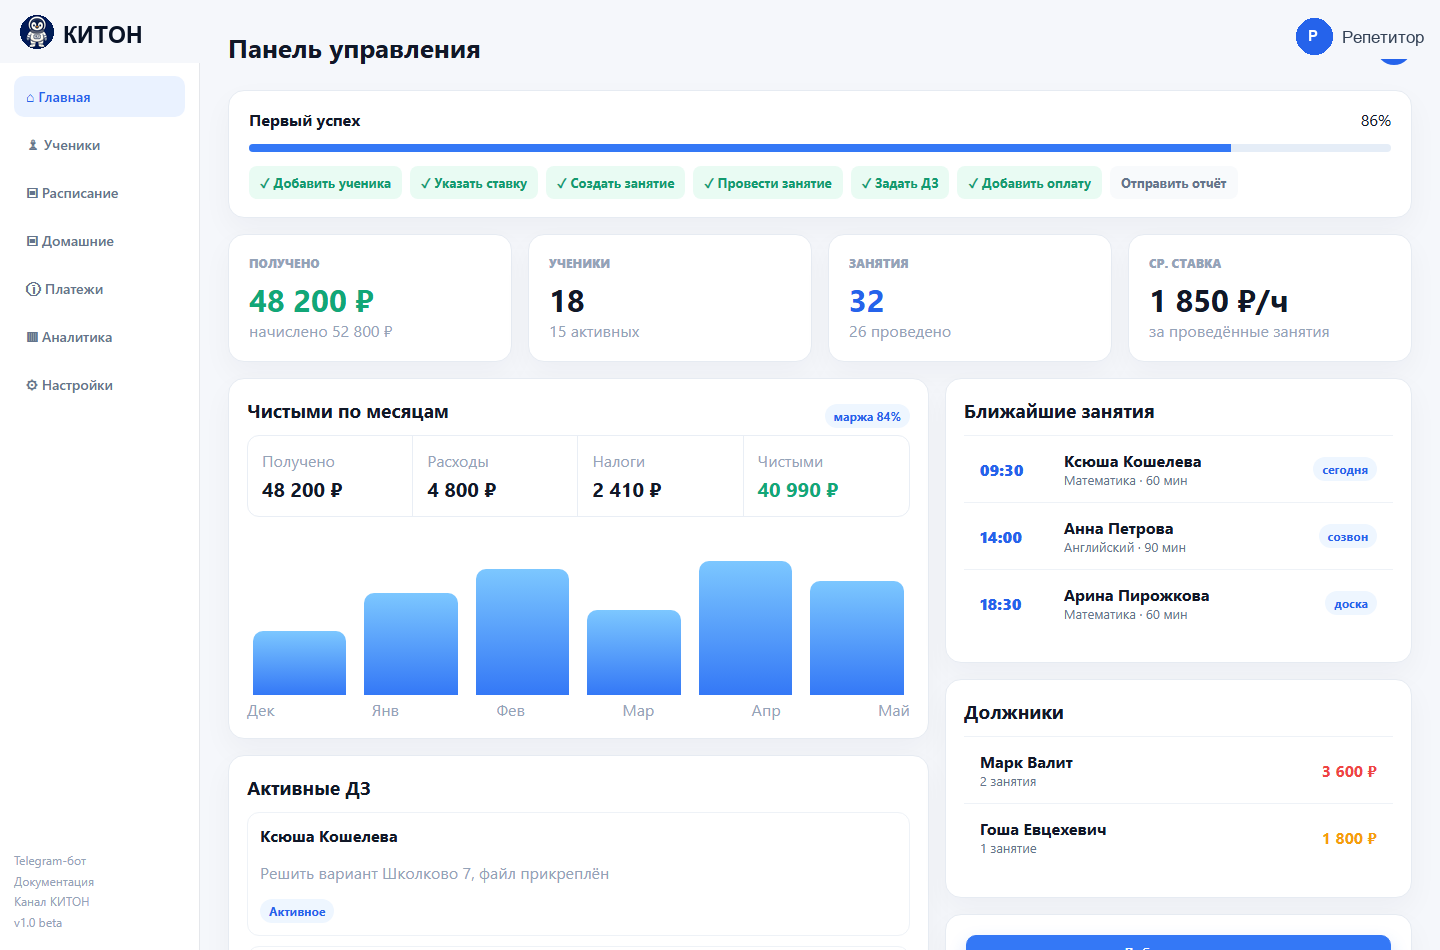Click the 'Активное' status badge on homework
This screenshot has height=950, width=1440.
tap(297, 912)
